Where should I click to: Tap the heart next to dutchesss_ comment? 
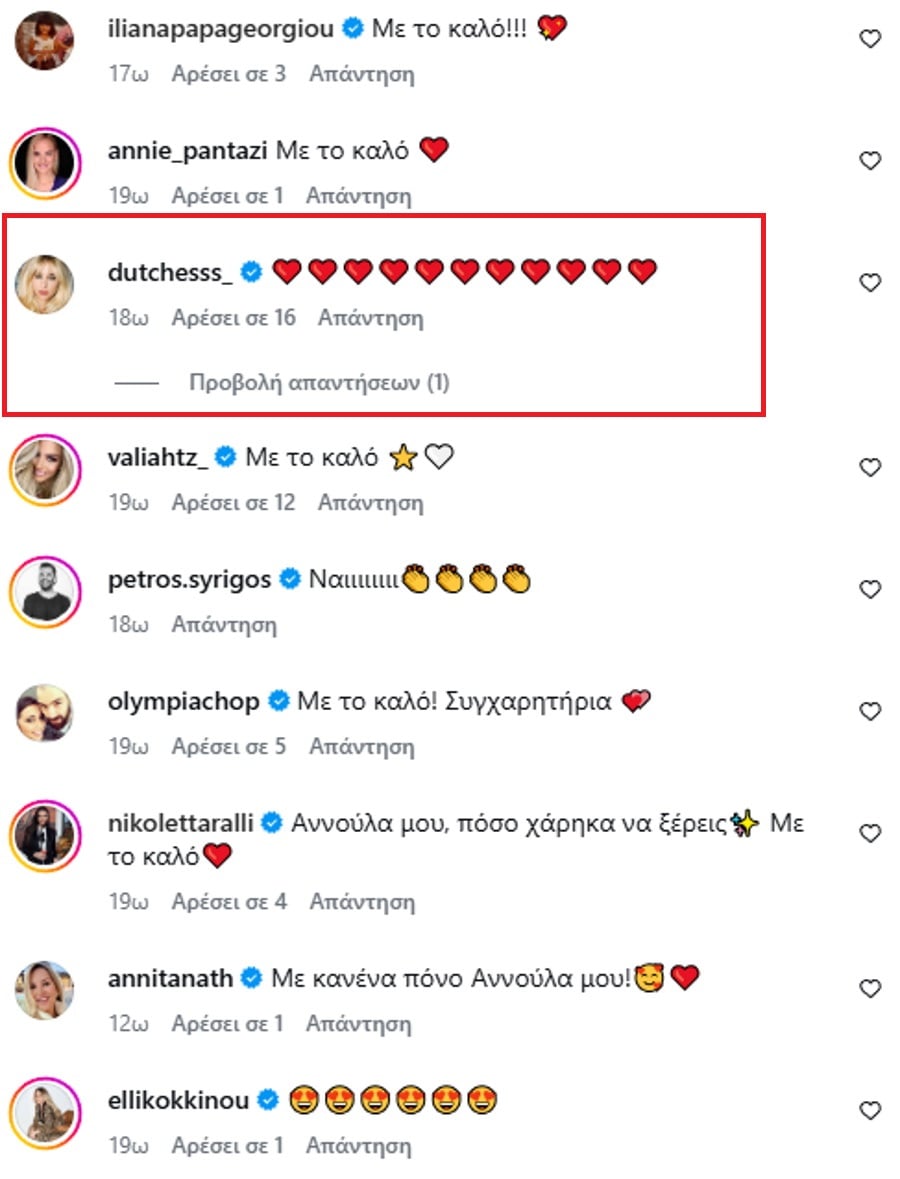[870, 283]
